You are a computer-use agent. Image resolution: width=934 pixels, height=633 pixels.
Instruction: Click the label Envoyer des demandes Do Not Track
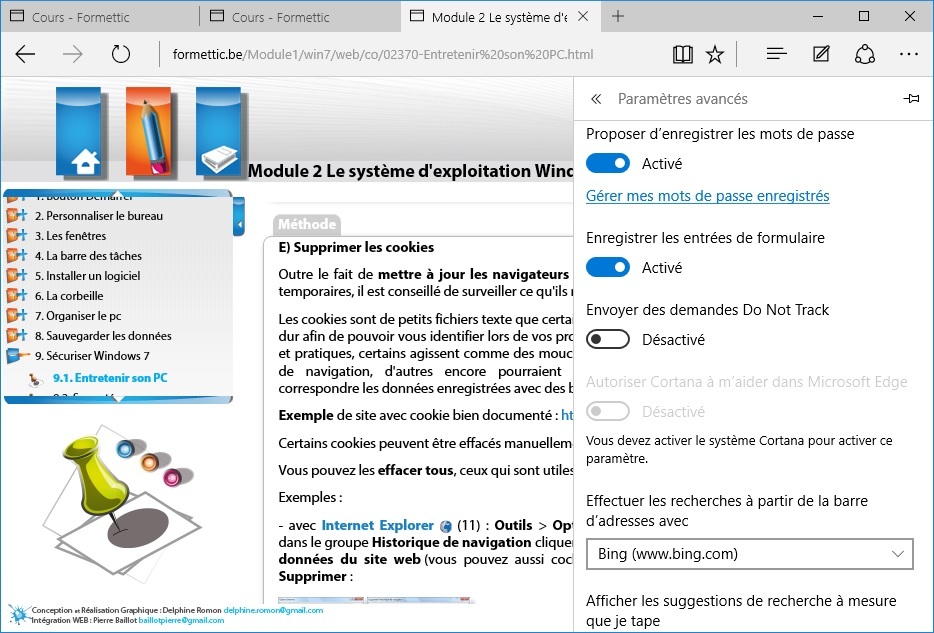tap(708, 310)
